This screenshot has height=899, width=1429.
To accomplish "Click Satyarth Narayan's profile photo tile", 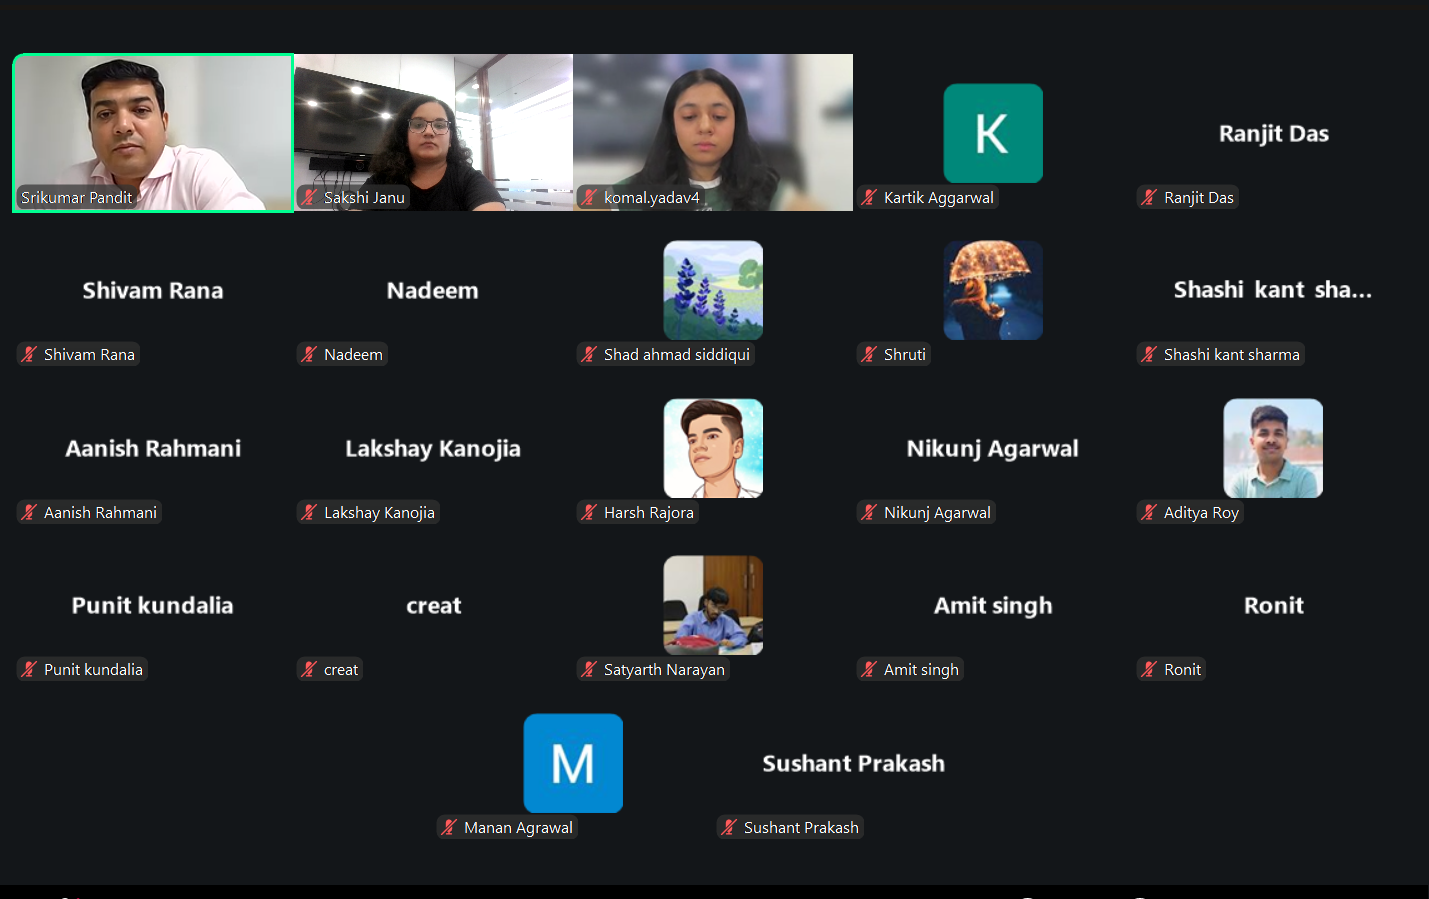I will [713, 605].
